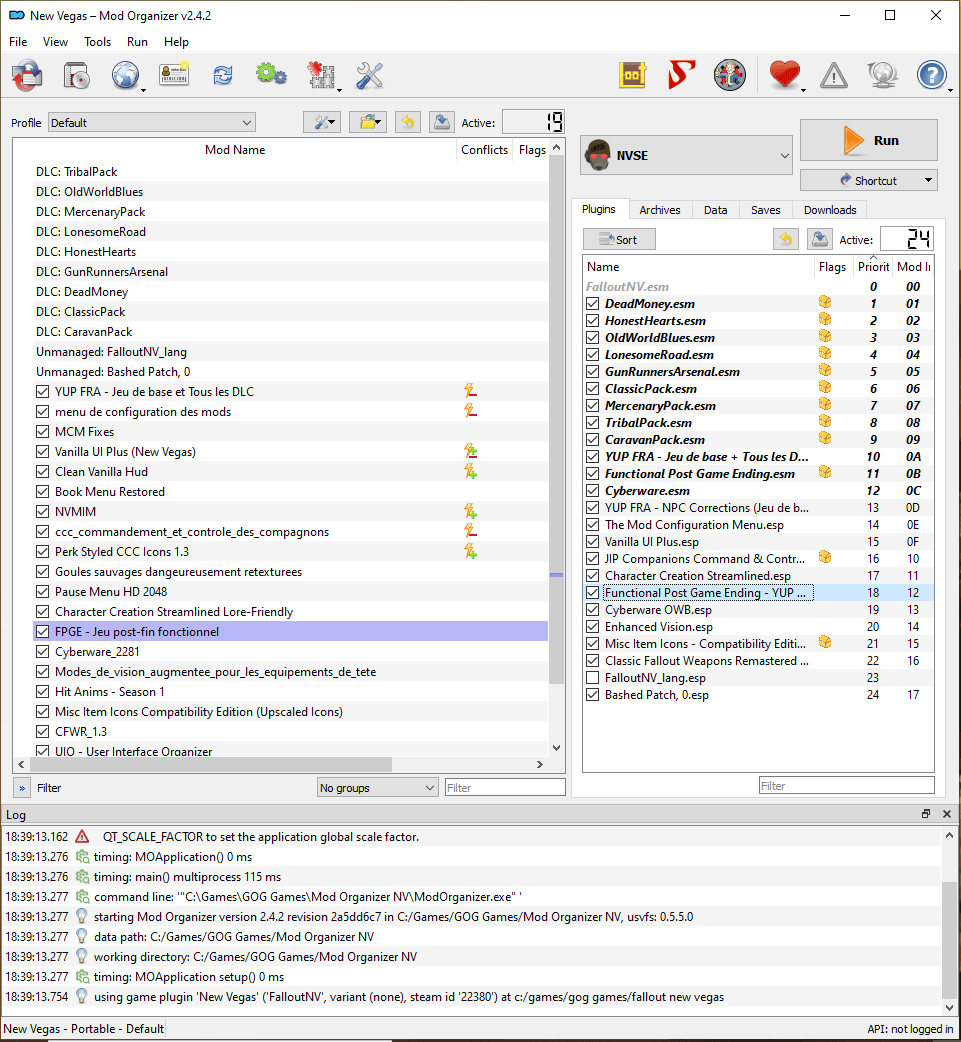Click the puzzle piece Tools icon
This screenshot has height=1042, width=961.
click(322, 75)
